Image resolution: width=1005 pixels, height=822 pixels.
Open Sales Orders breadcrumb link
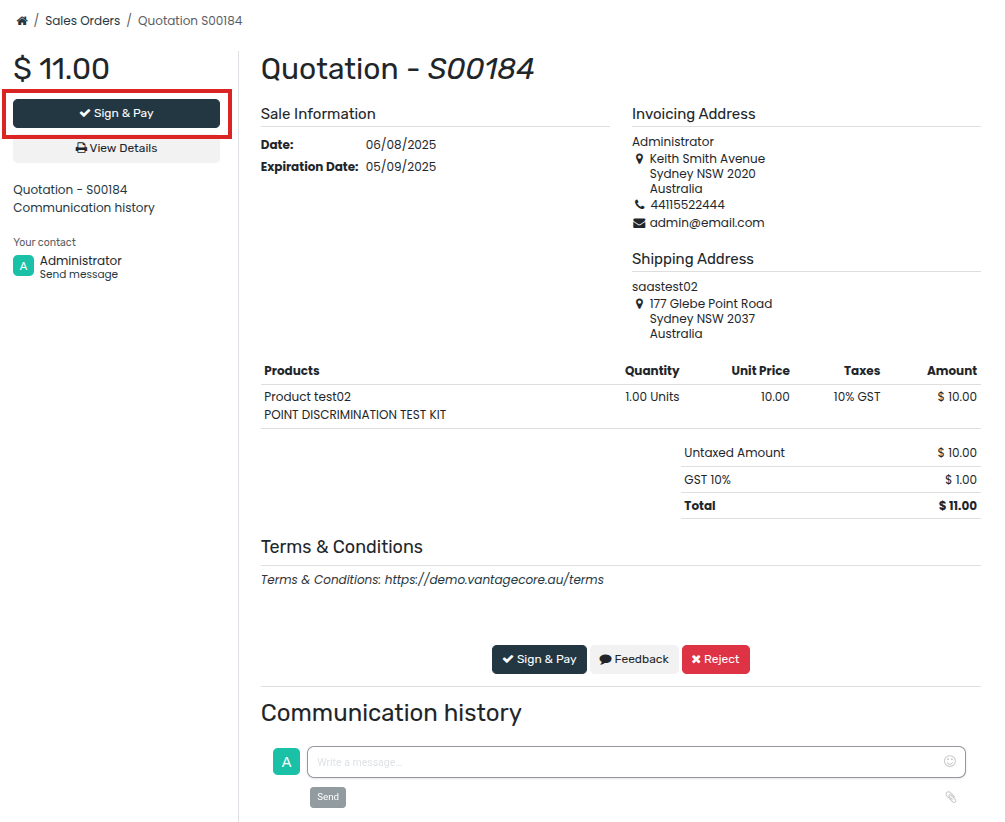[x=82, y=21]
